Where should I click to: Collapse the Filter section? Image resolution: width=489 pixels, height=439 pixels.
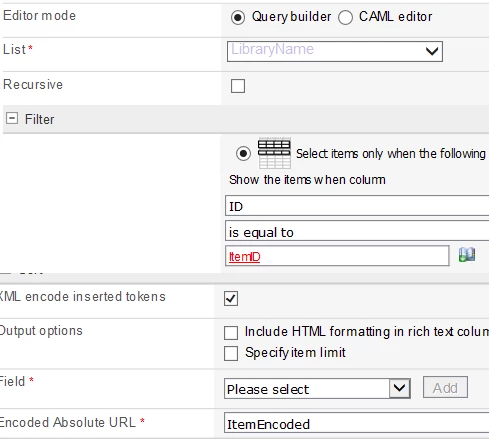[12, 118]
